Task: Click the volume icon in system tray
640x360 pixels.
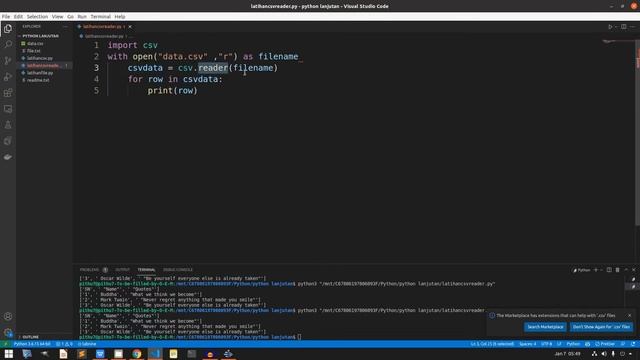Action: [604, 354]
